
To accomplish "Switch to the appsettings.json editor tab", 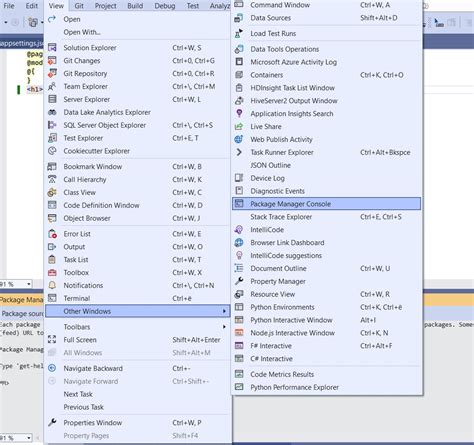I will pos(22,43).
